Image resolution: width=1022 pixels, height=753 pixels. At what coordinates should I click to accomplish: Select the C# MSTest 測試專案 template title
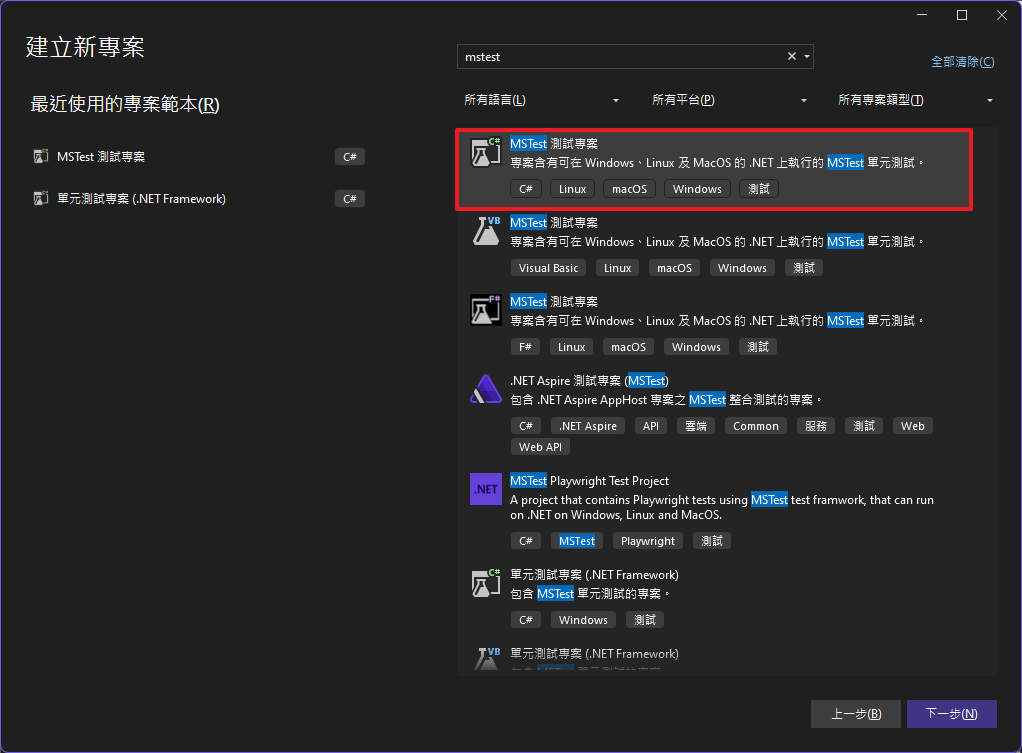click(x=554, y=143)
